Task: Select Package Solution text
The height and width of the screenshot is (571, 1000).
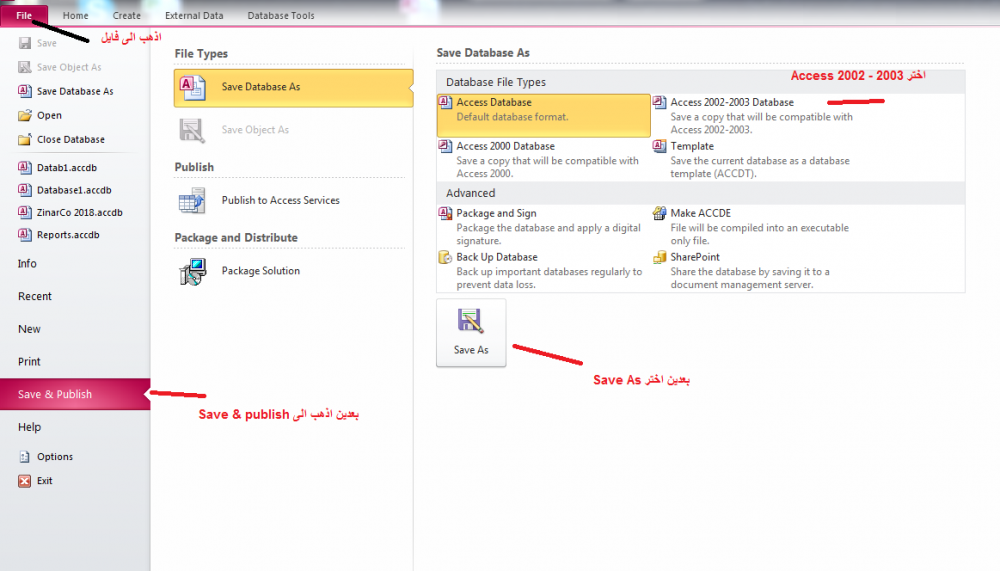Action: 261,271
